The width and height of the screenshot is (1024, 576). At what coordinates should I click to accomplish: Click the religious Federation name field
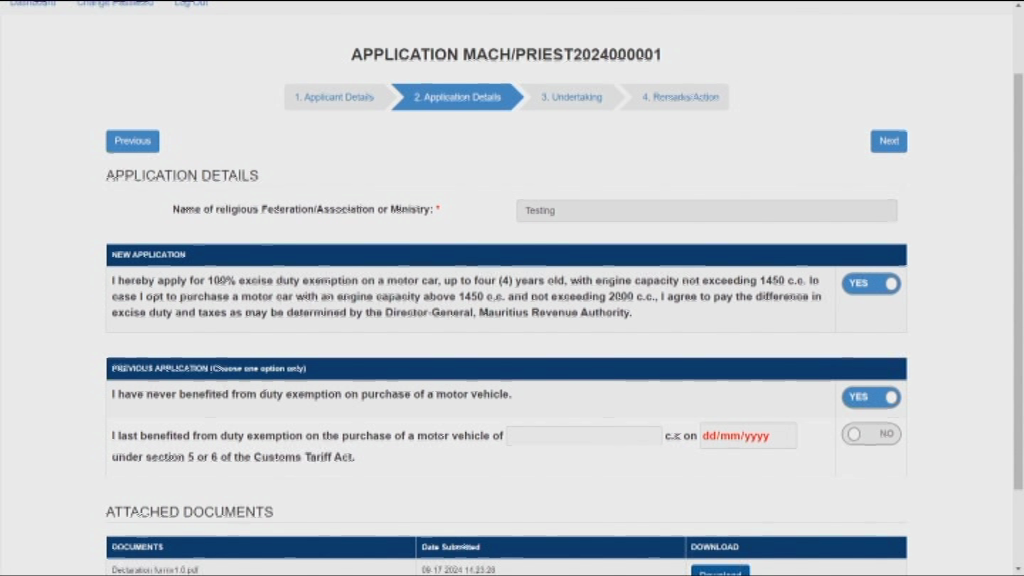(706, 211)
